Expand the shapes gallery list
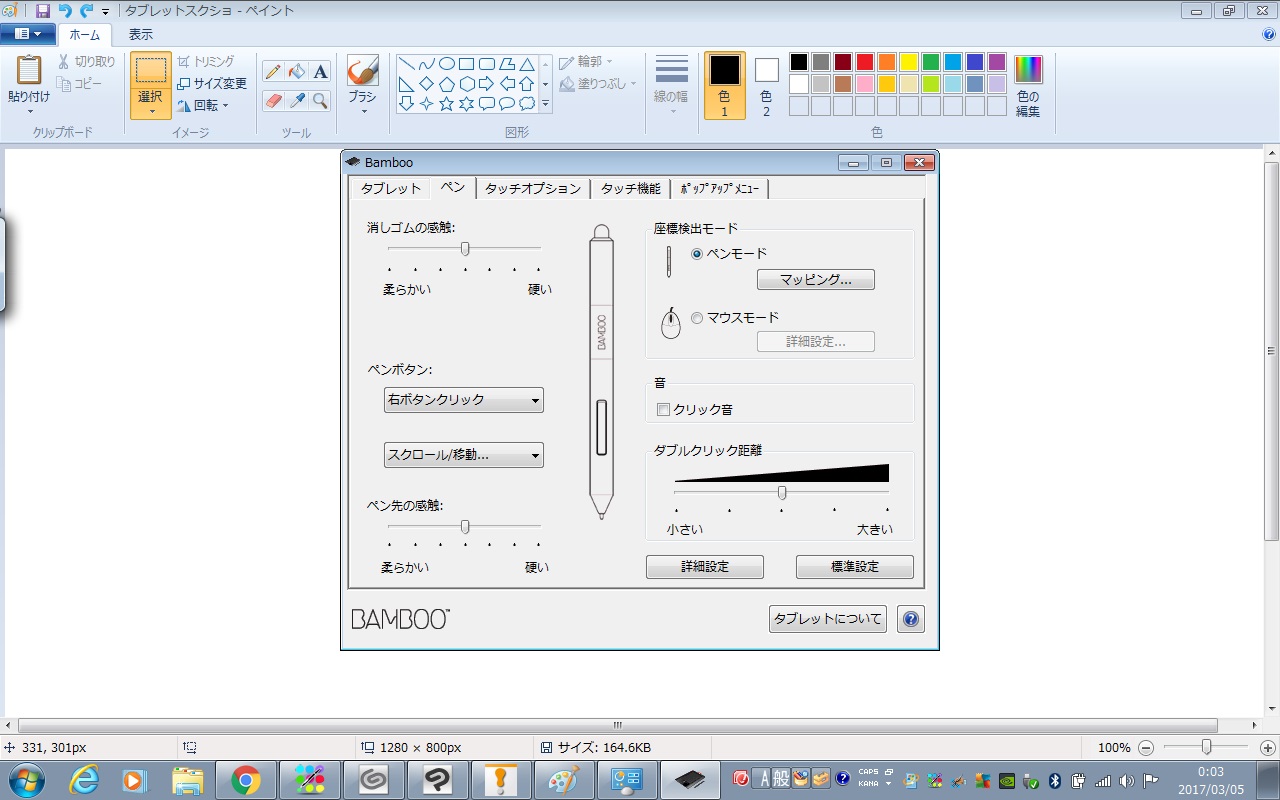The image size is (1280, 800). point(545,103)
